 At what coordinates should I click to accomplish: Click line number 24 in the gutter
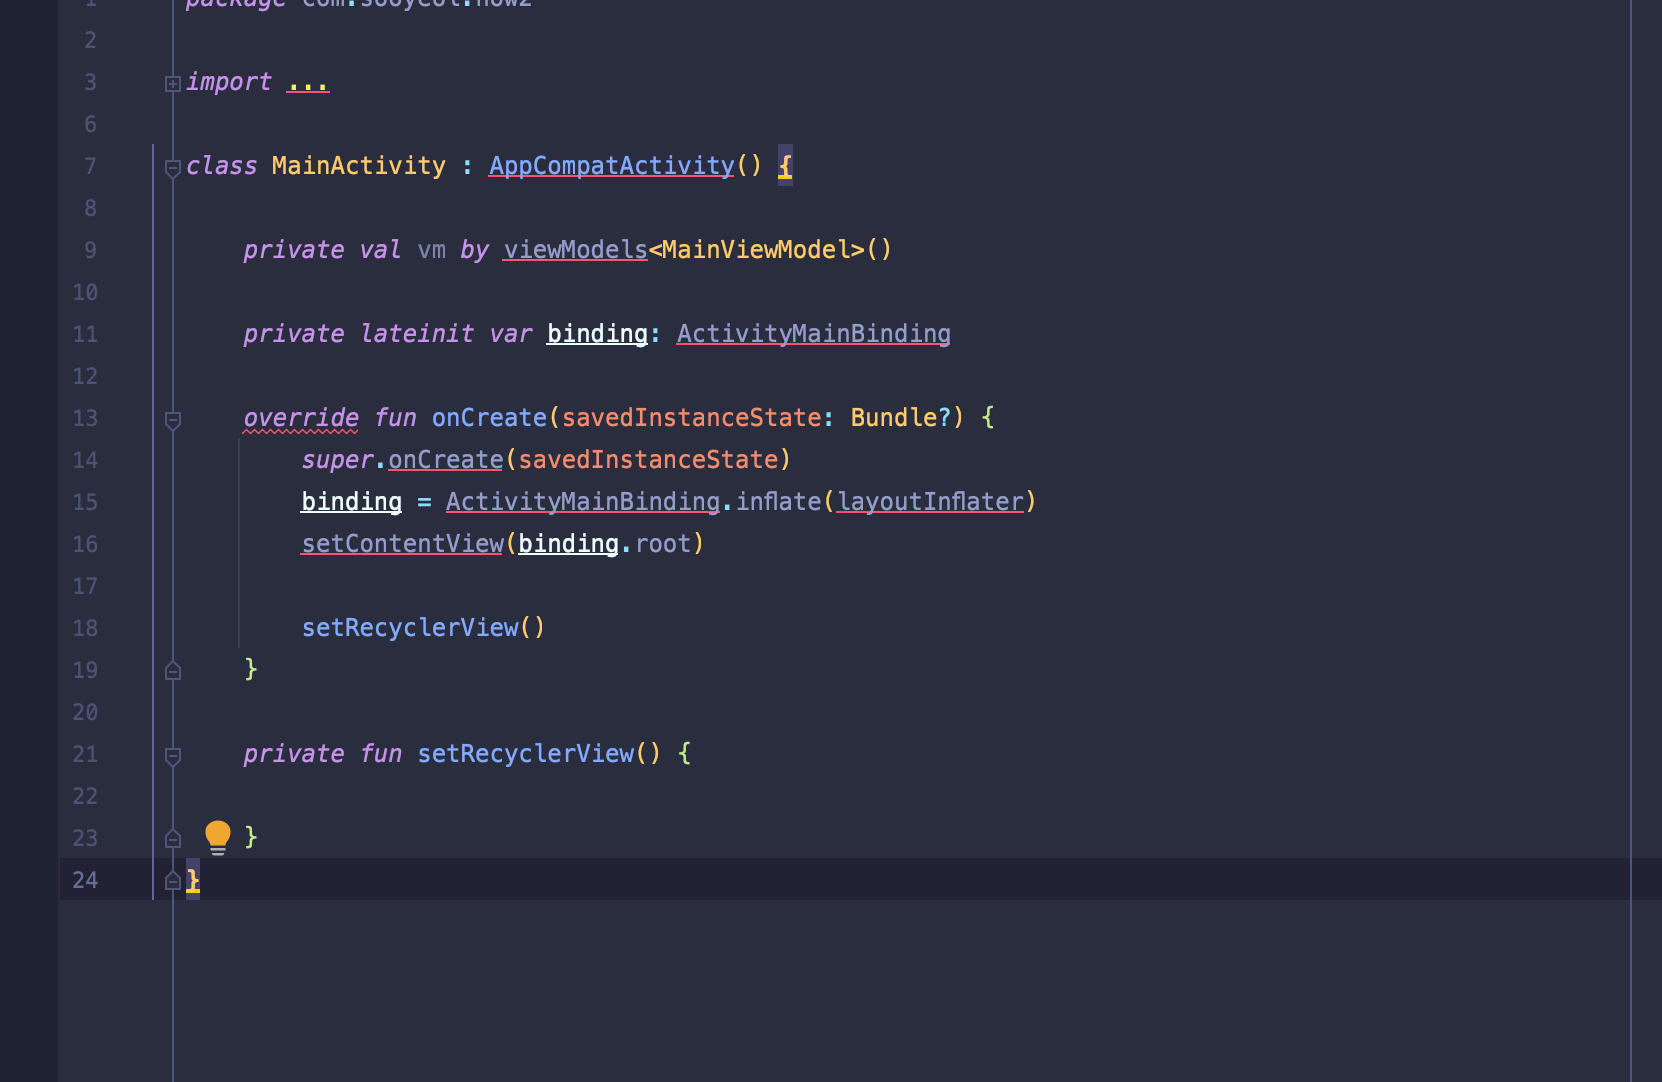(x=85, y=880)
